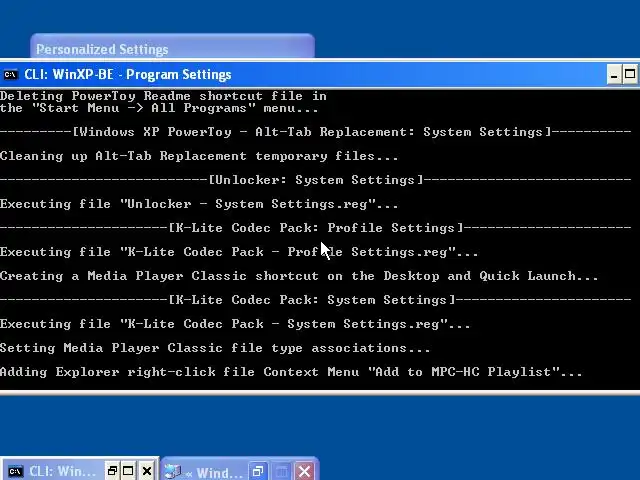Image resolution: width=640 pixels, height=480 pixels.
Task: Click the CLI: WinXP-BE - Program Settings title text
Action: [x=128, y=75]
